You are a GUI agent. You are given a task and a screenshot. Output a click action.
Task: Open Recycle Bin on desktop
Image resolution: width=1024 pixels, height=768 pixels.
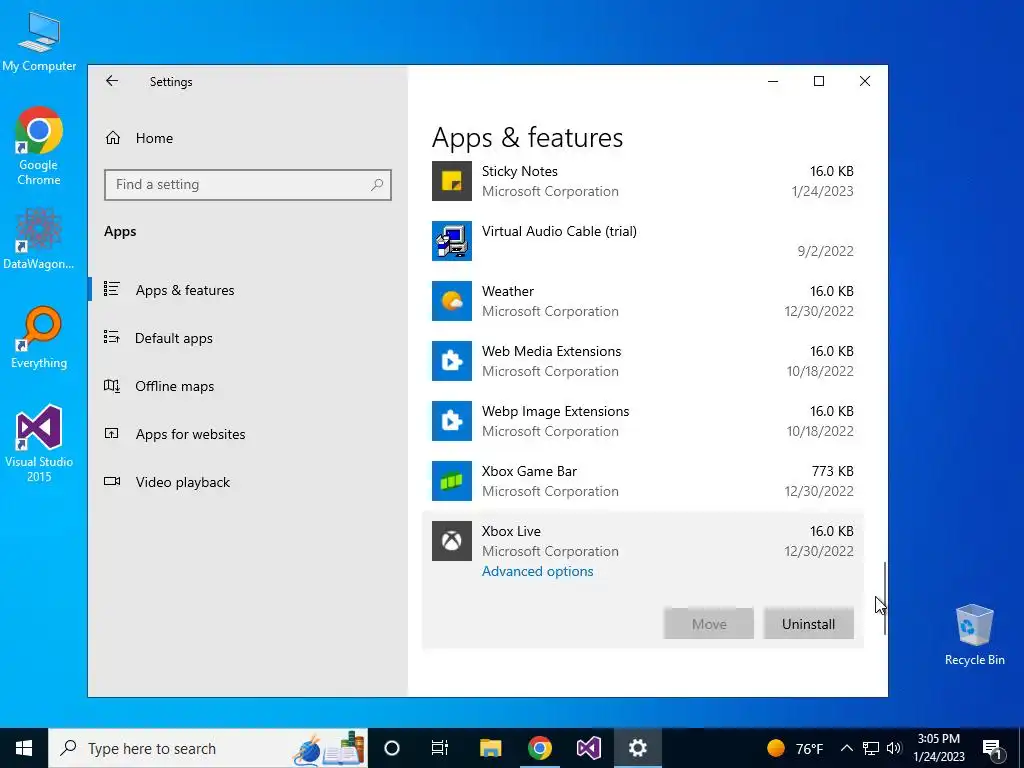[x=974, y=635]
